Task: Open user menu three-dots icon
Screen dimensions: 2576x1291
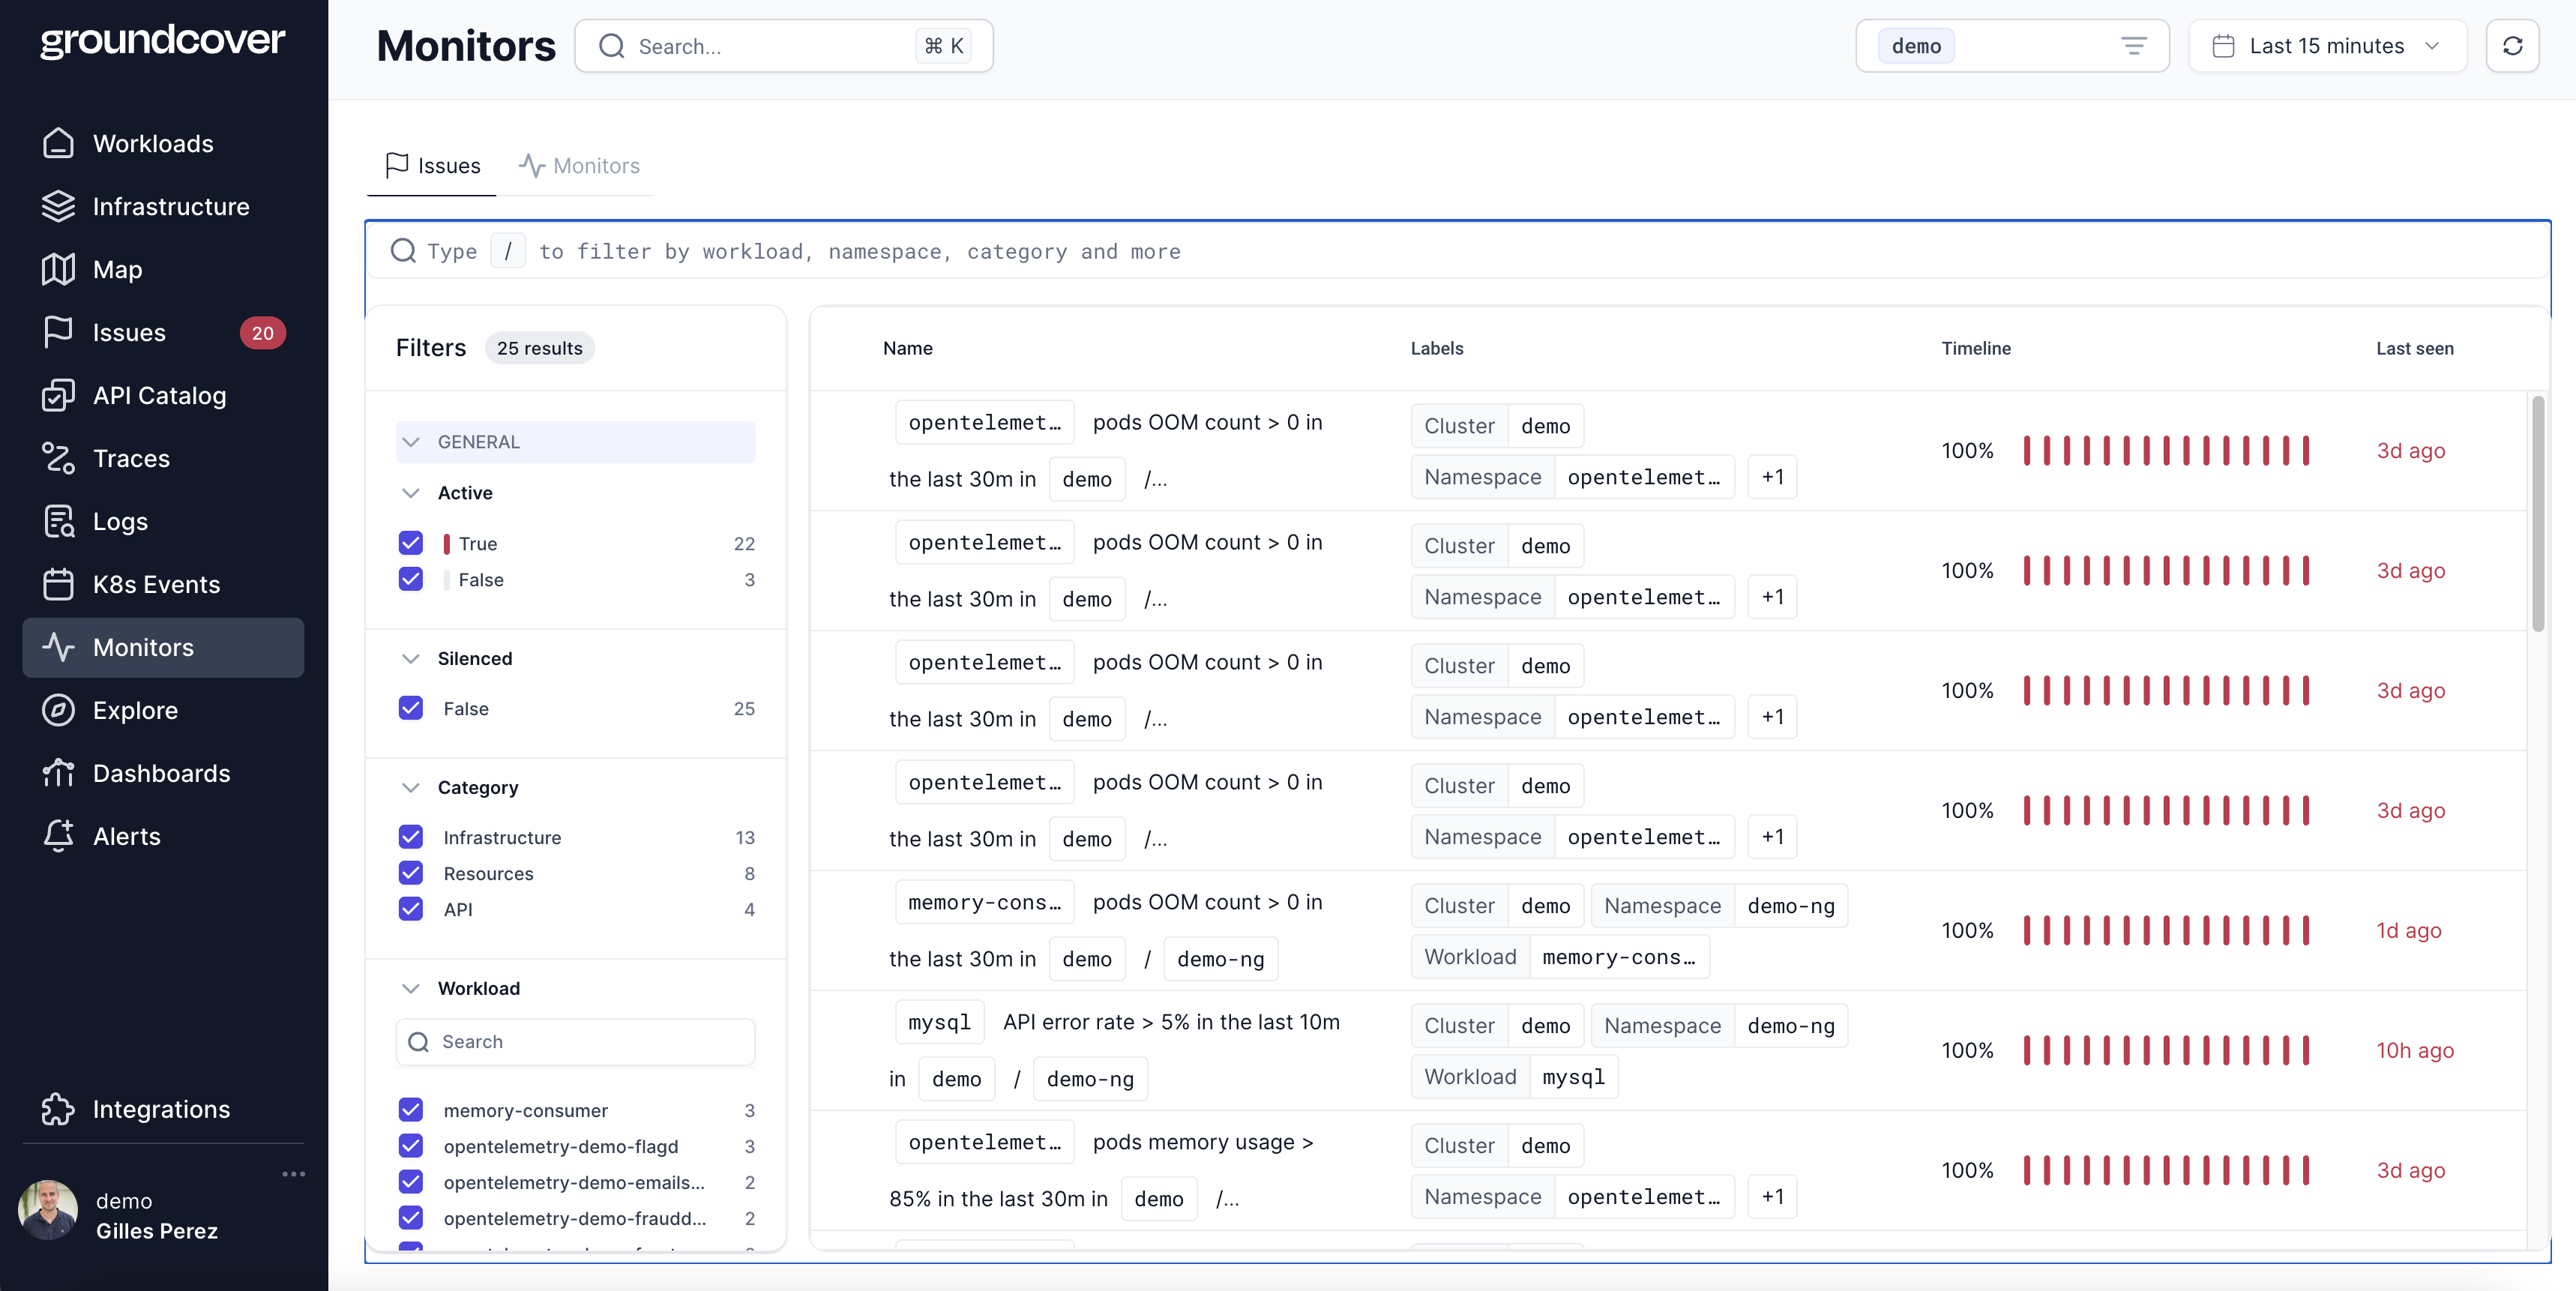Action: (293, 1174)
